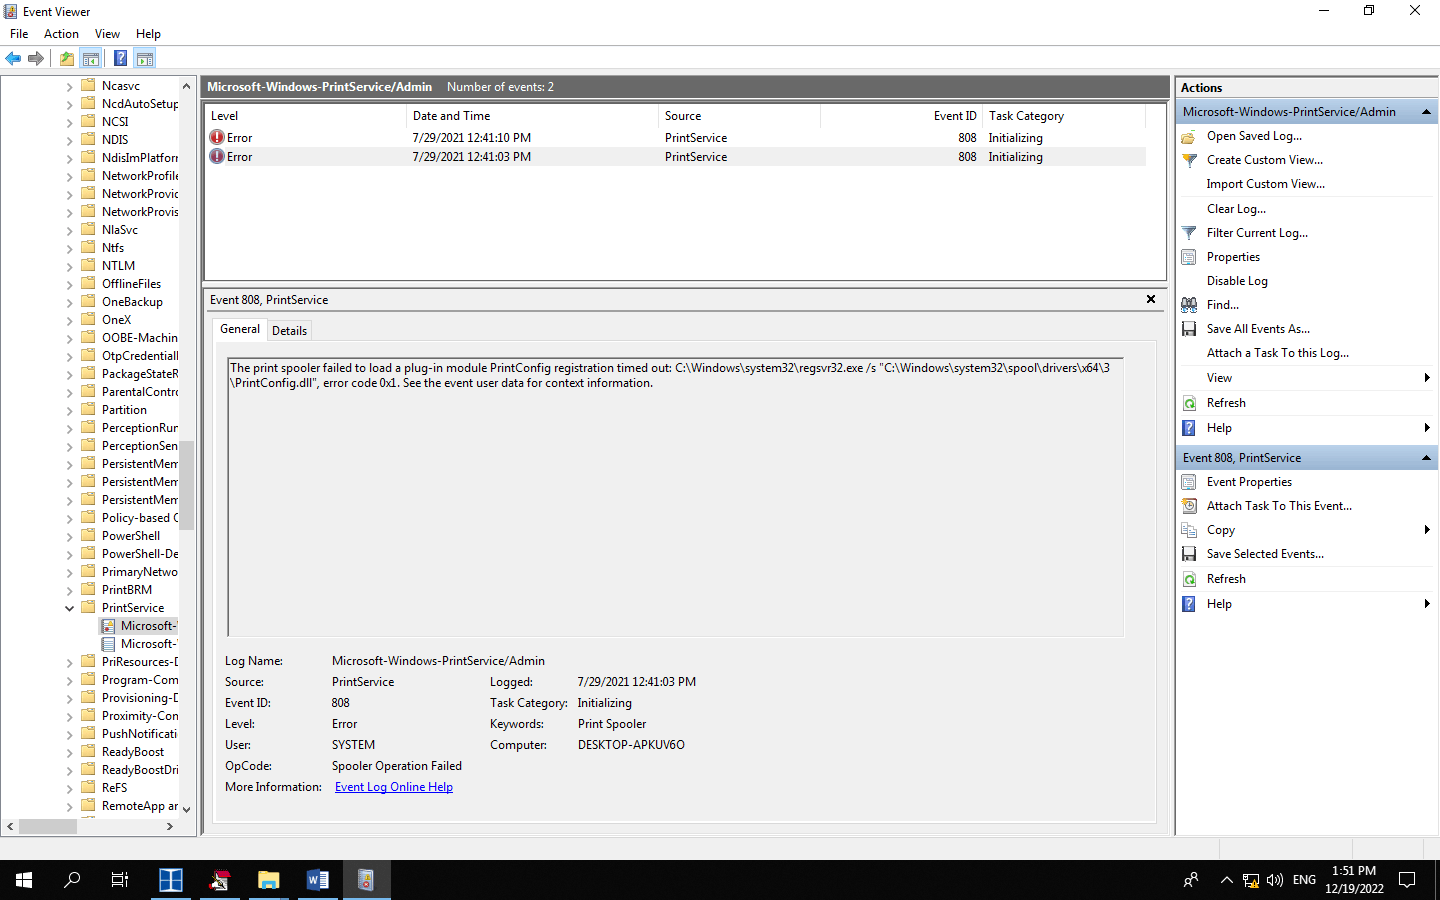Open Word from the taskbar
The width and height of the screenshot is (1440, 900).
coord(317,880)
